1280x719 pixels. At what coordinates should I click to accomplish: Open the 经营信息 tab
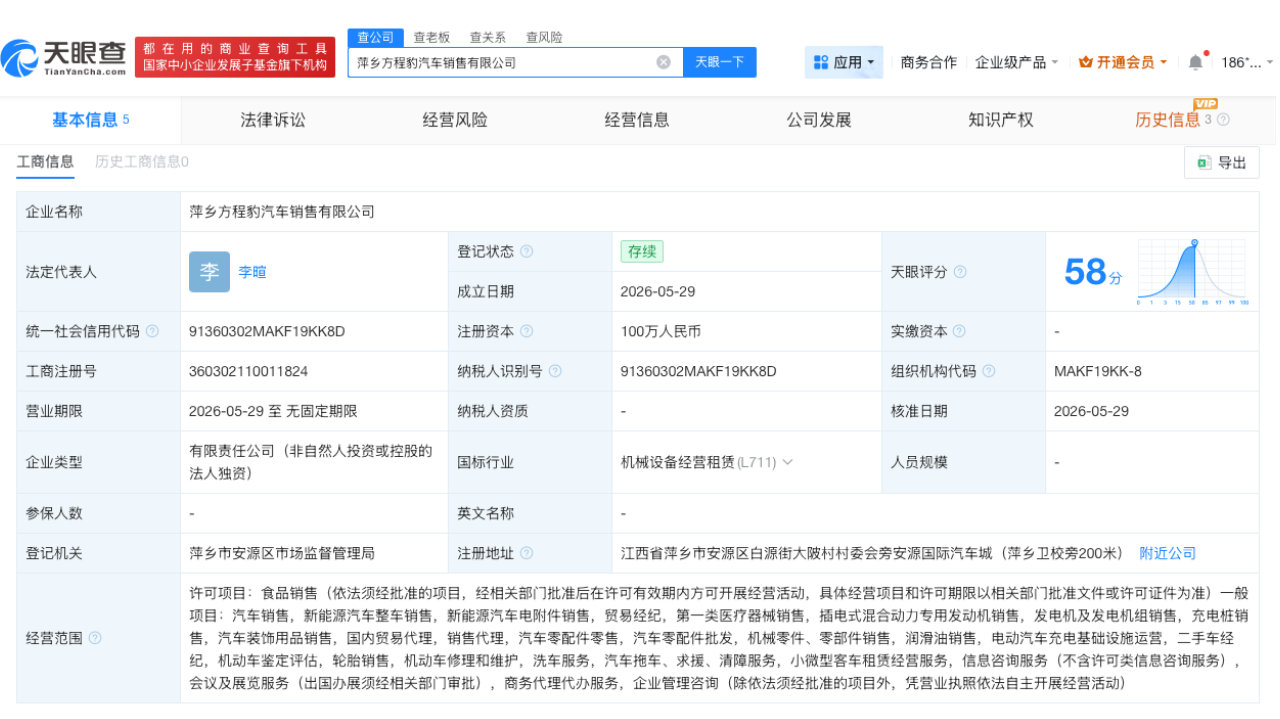637,120
